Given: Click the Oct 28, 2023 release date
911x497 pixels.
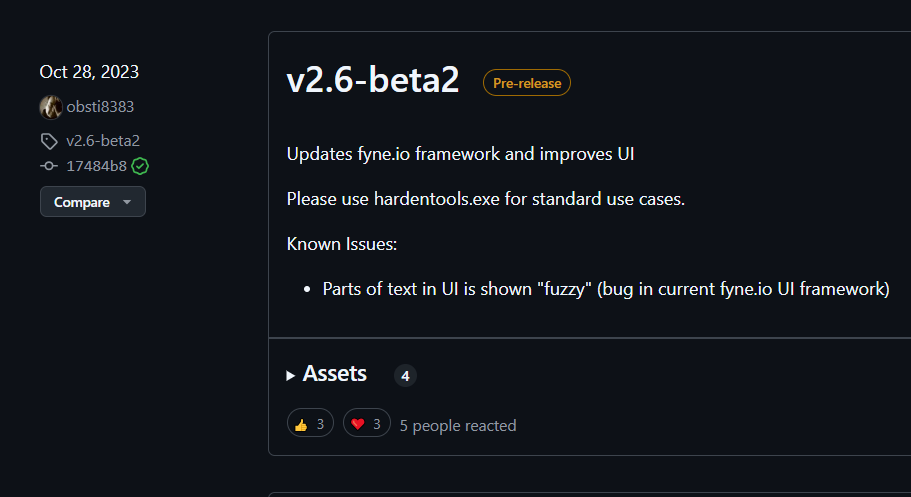Looking at the screenshot, I should (x=89, y=72).
